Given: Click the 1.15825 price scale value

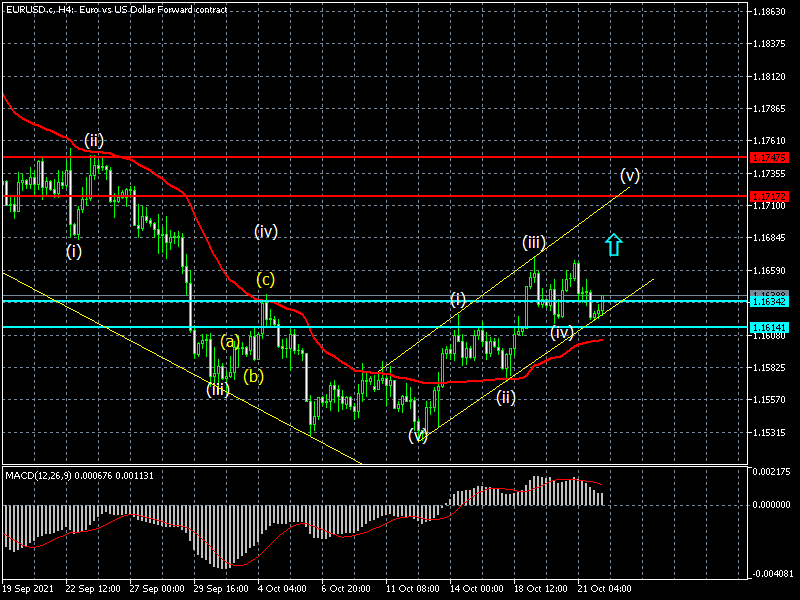Looking at the screenshot, I should click(x=769, y=367).
